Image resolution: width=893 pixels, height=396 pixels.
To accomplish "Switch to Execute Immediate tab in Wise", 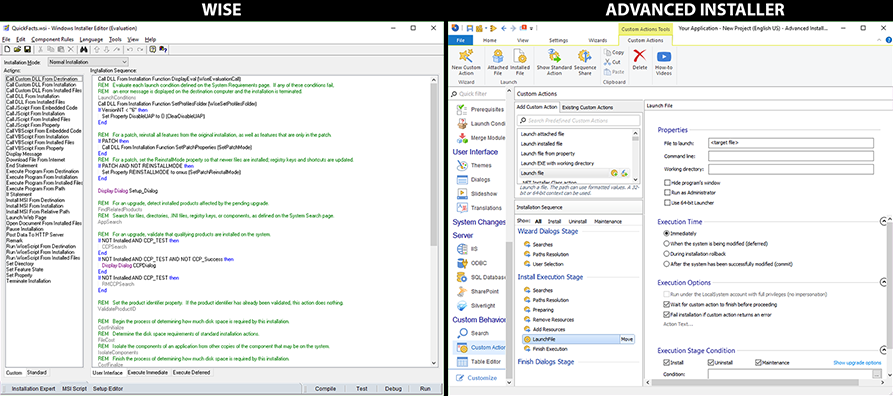I will tap(148, 373).
